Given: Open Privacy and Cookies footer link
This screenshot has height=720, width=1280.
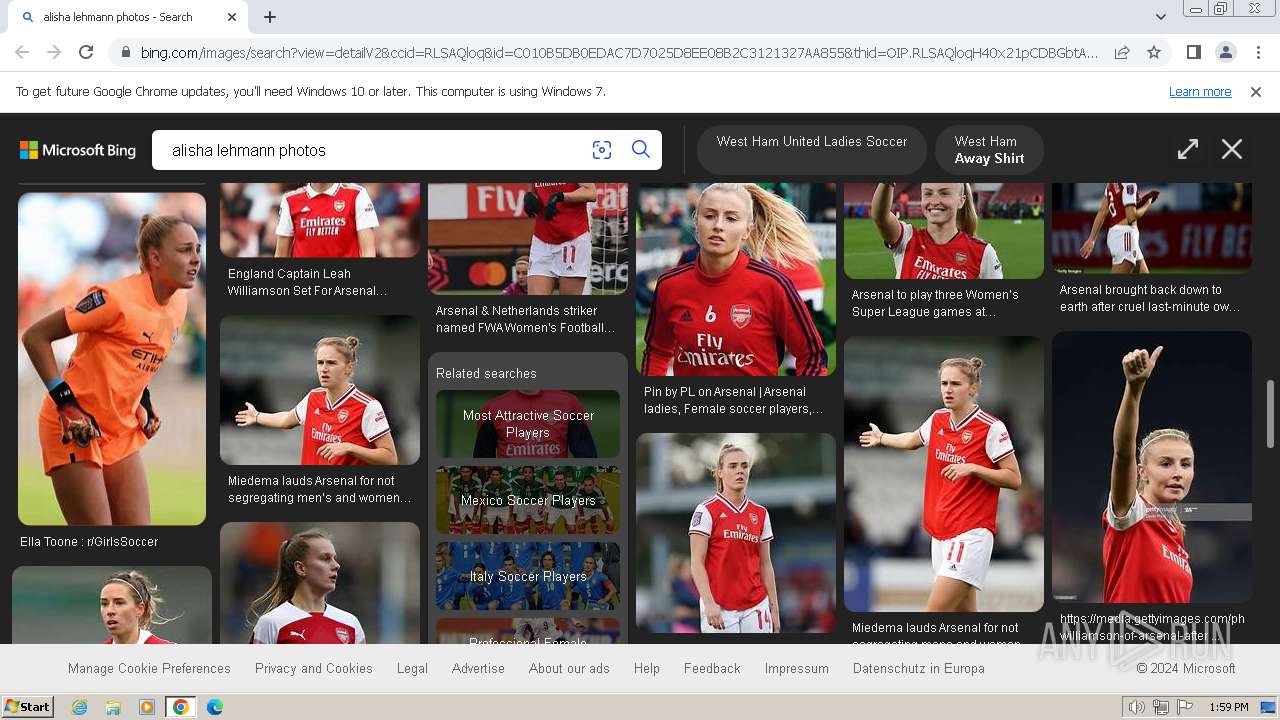Looking at the screenshot, I should point(314,668).
